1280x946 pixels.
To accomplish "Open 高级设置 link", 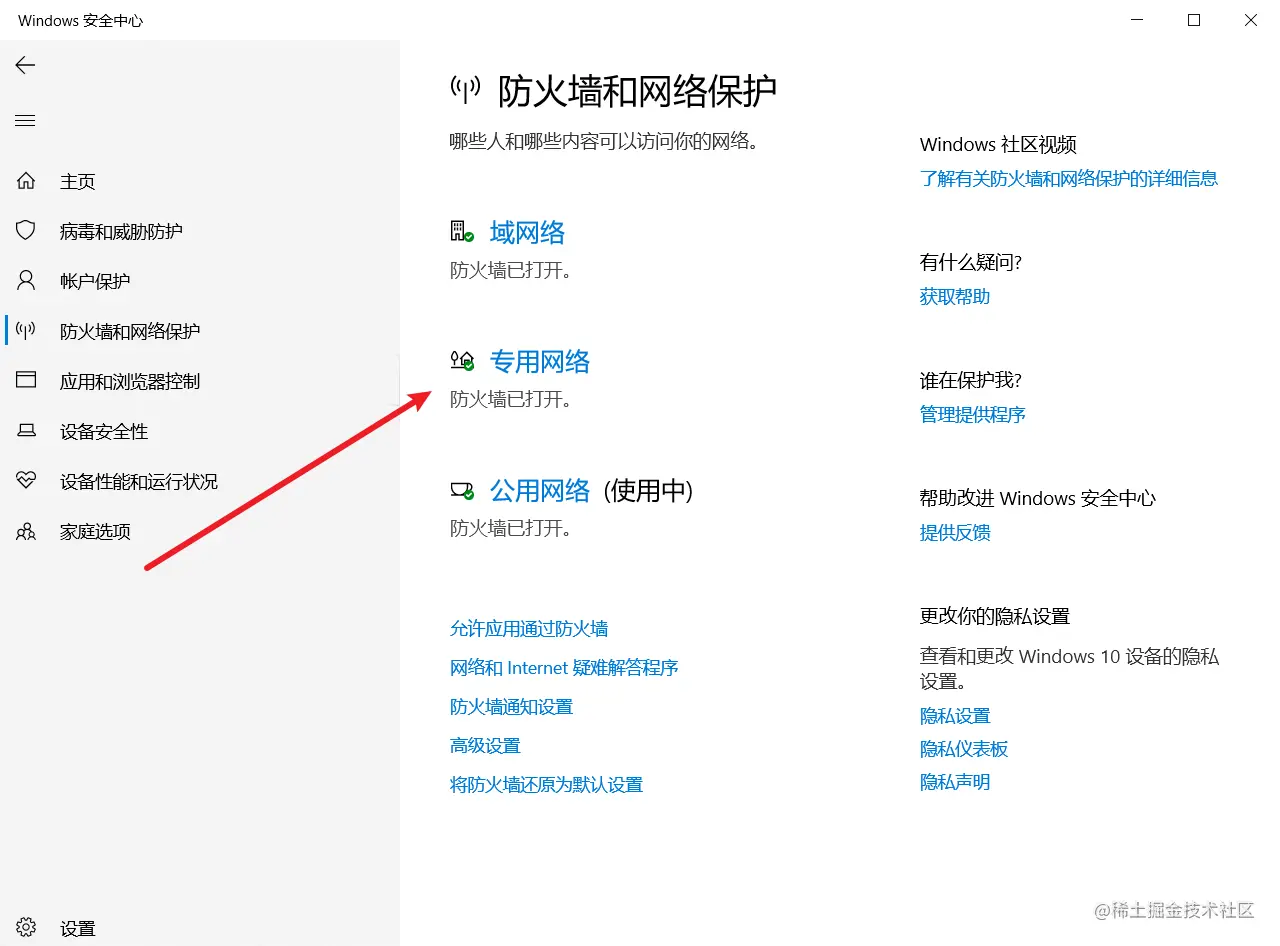I will (485, 745).
